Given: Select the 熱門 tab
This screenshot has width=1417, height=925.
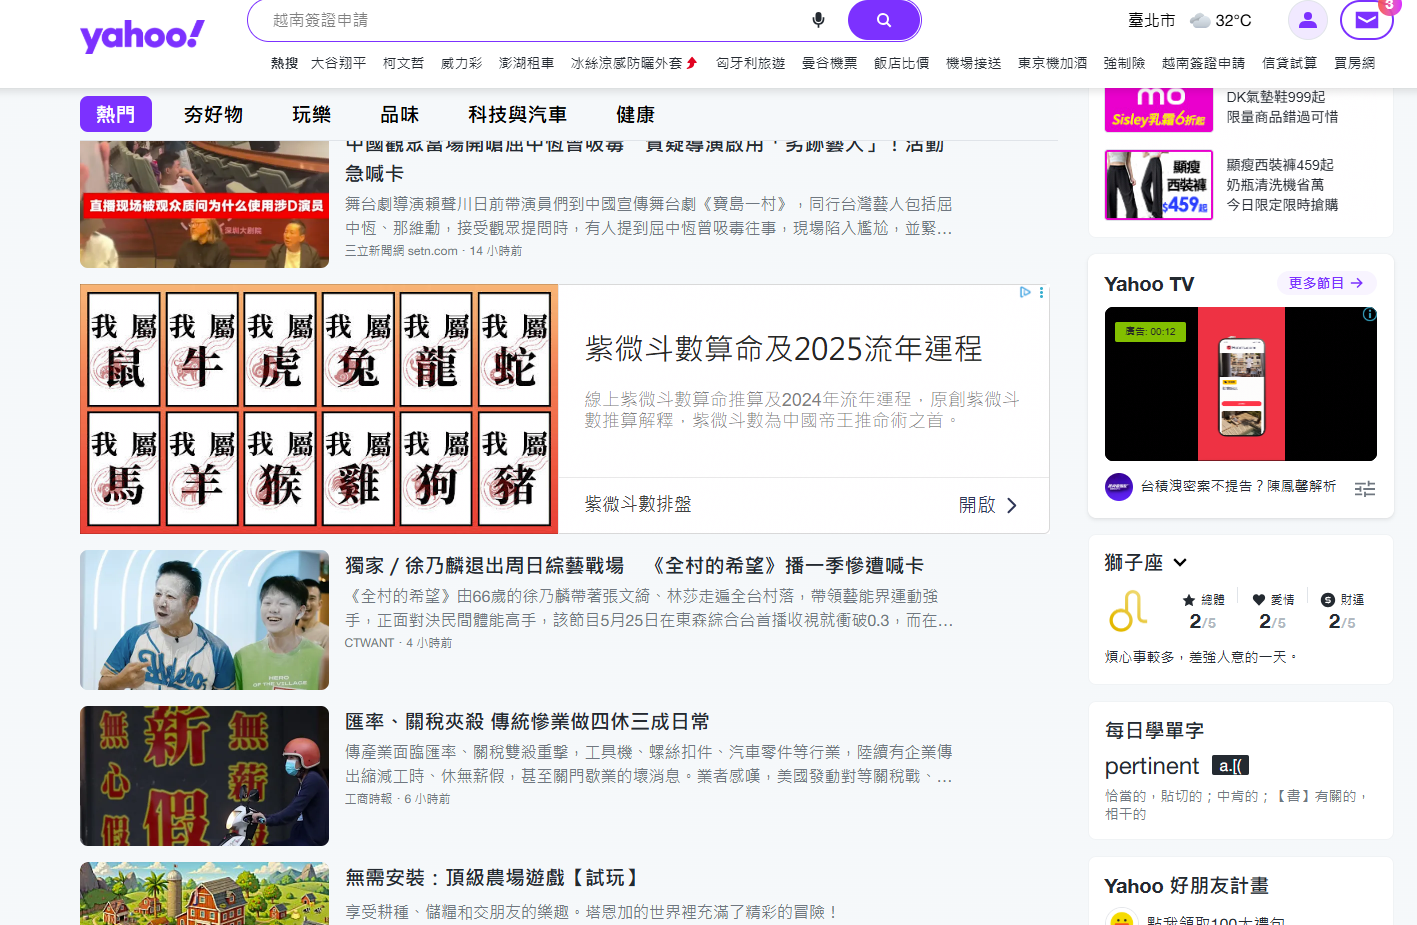Looking at the screenshot, I should (116, 114).
